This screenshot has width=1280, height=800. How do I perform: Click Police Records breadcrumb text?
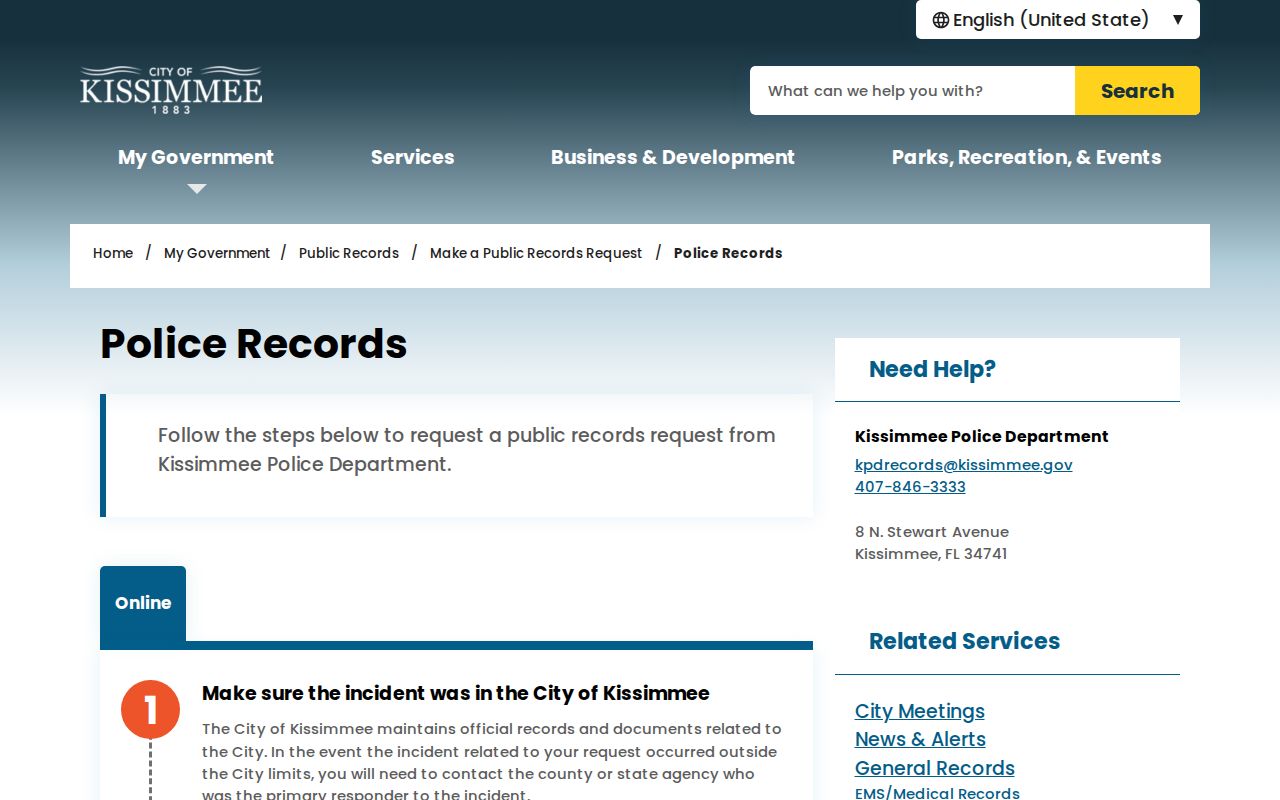[x=728, y=253]
